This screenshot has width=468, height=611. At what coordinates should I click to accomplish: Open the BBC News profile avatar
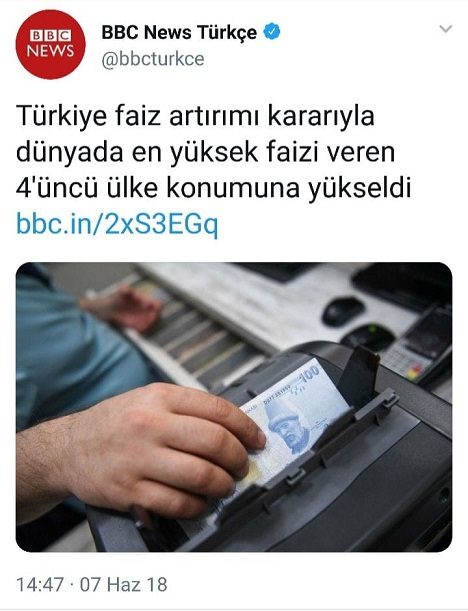tap(50, 44)
